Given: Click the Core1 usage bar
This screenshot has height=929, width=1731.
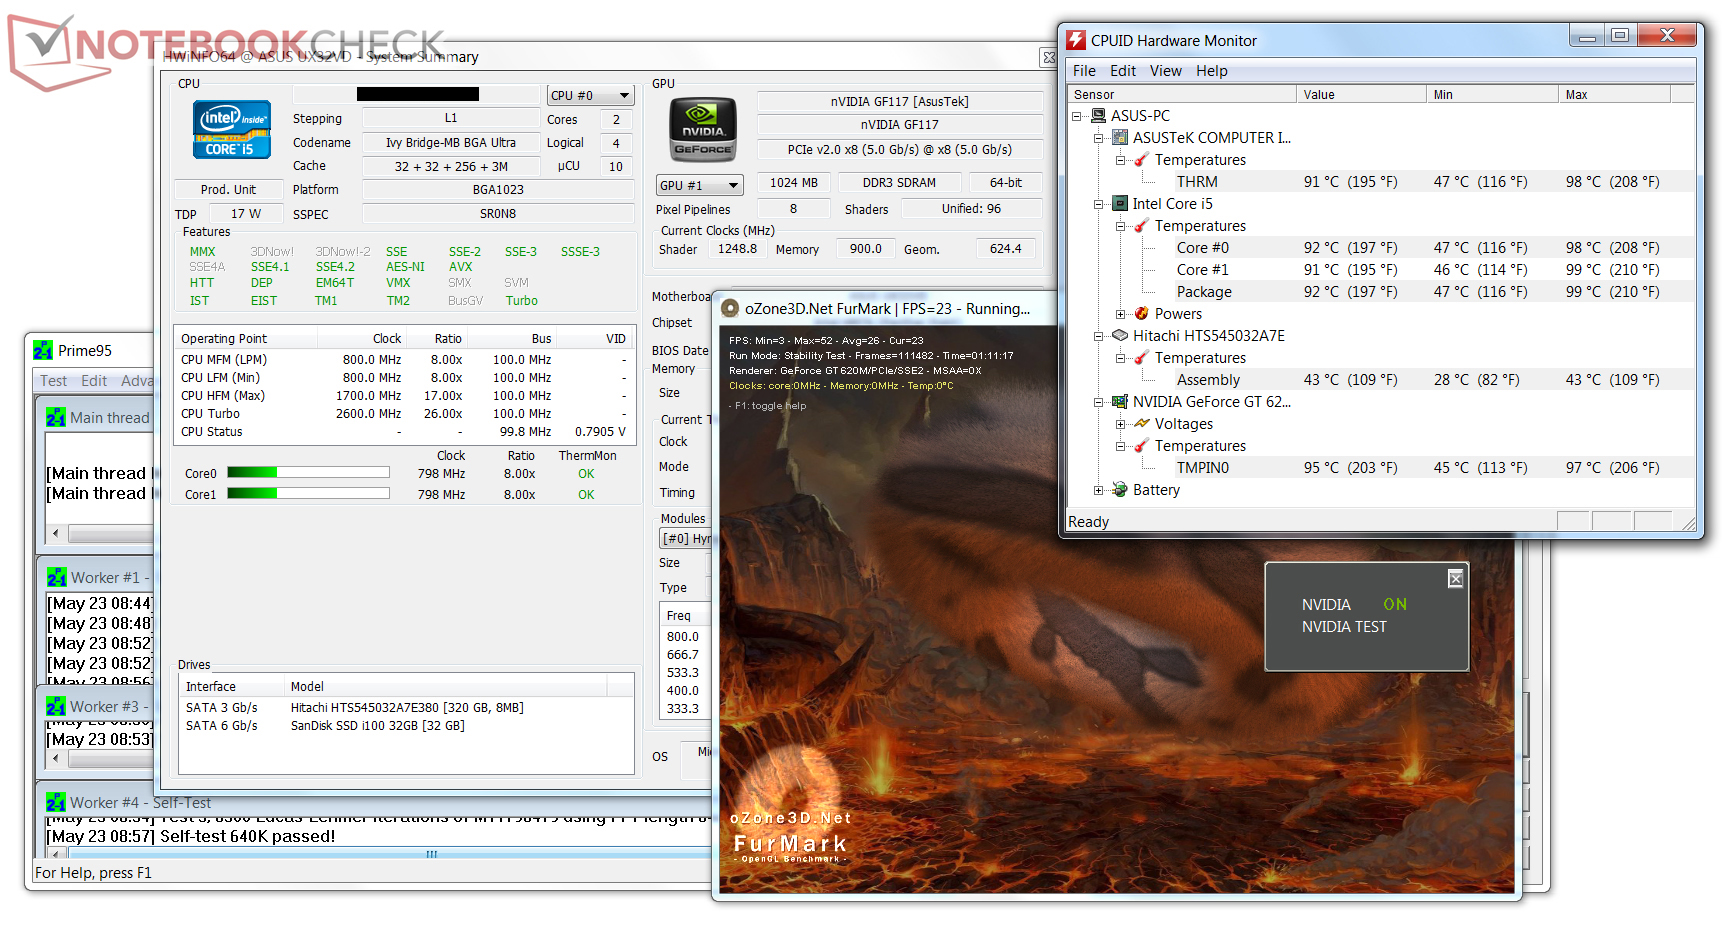Looking at the screenshot, I should pos(308,493).
